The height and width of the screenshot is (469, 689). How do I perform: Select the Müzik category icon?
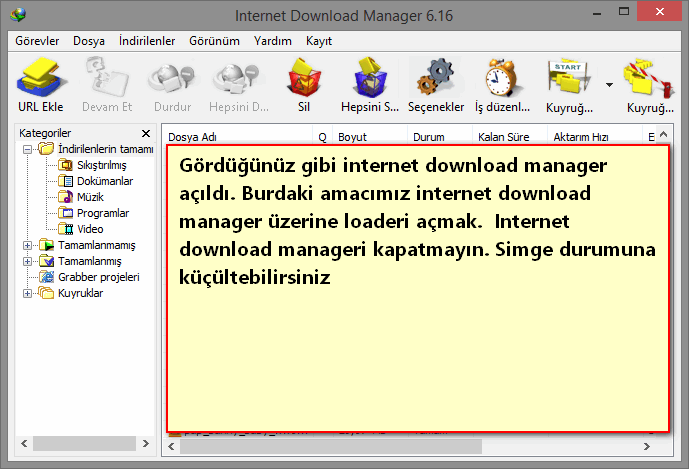coord(65,196)
